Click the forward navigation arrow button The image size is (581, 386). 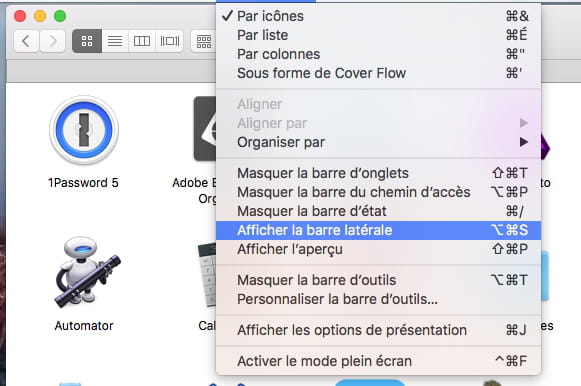(53, 41)
